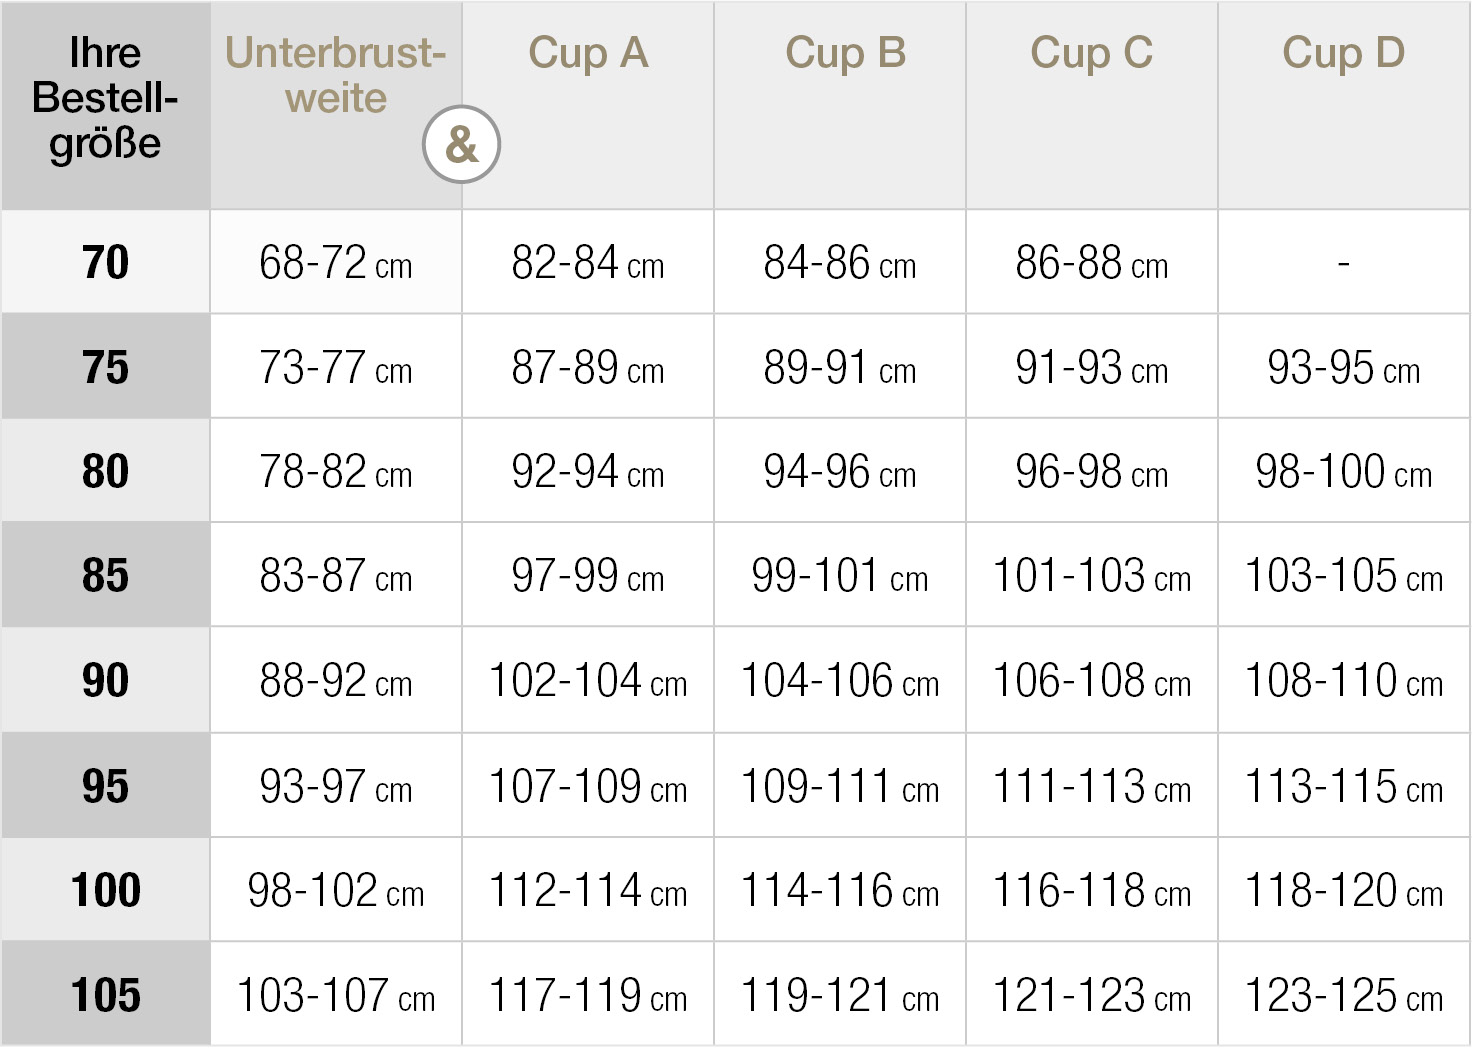The width and height of the screenshot is (1476, 1050).
Task: Select the 99-101 cm Cup B cell
Action: 839,577
